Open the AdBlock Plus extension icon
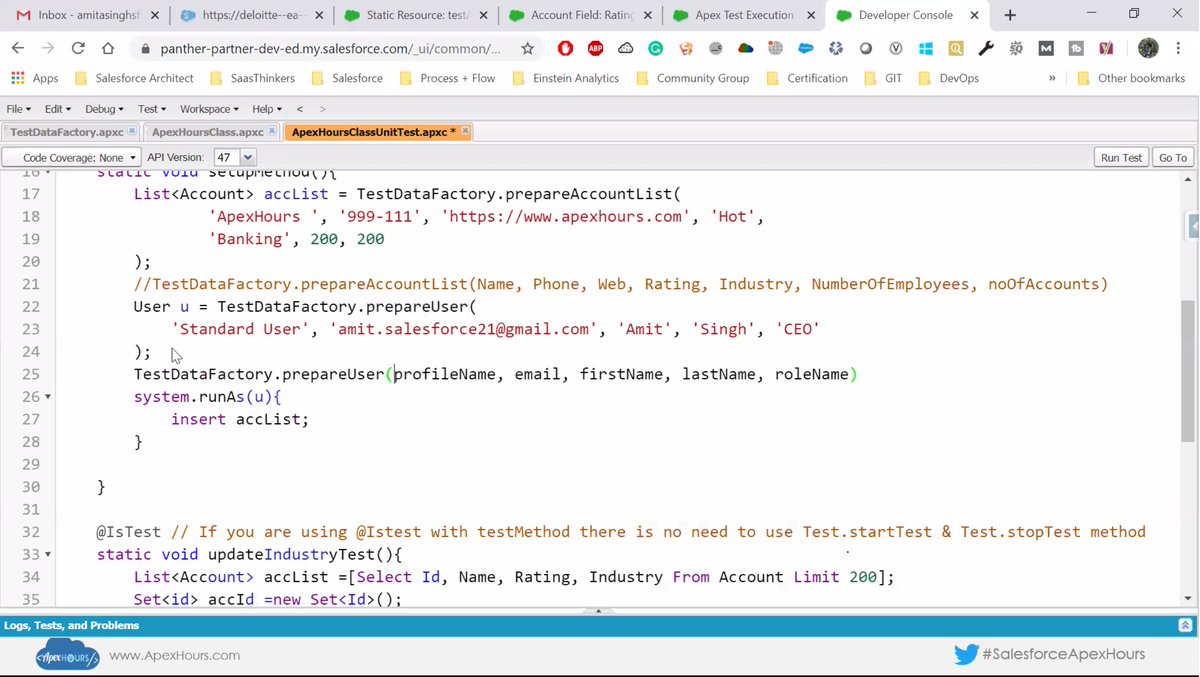 point(594,48)
